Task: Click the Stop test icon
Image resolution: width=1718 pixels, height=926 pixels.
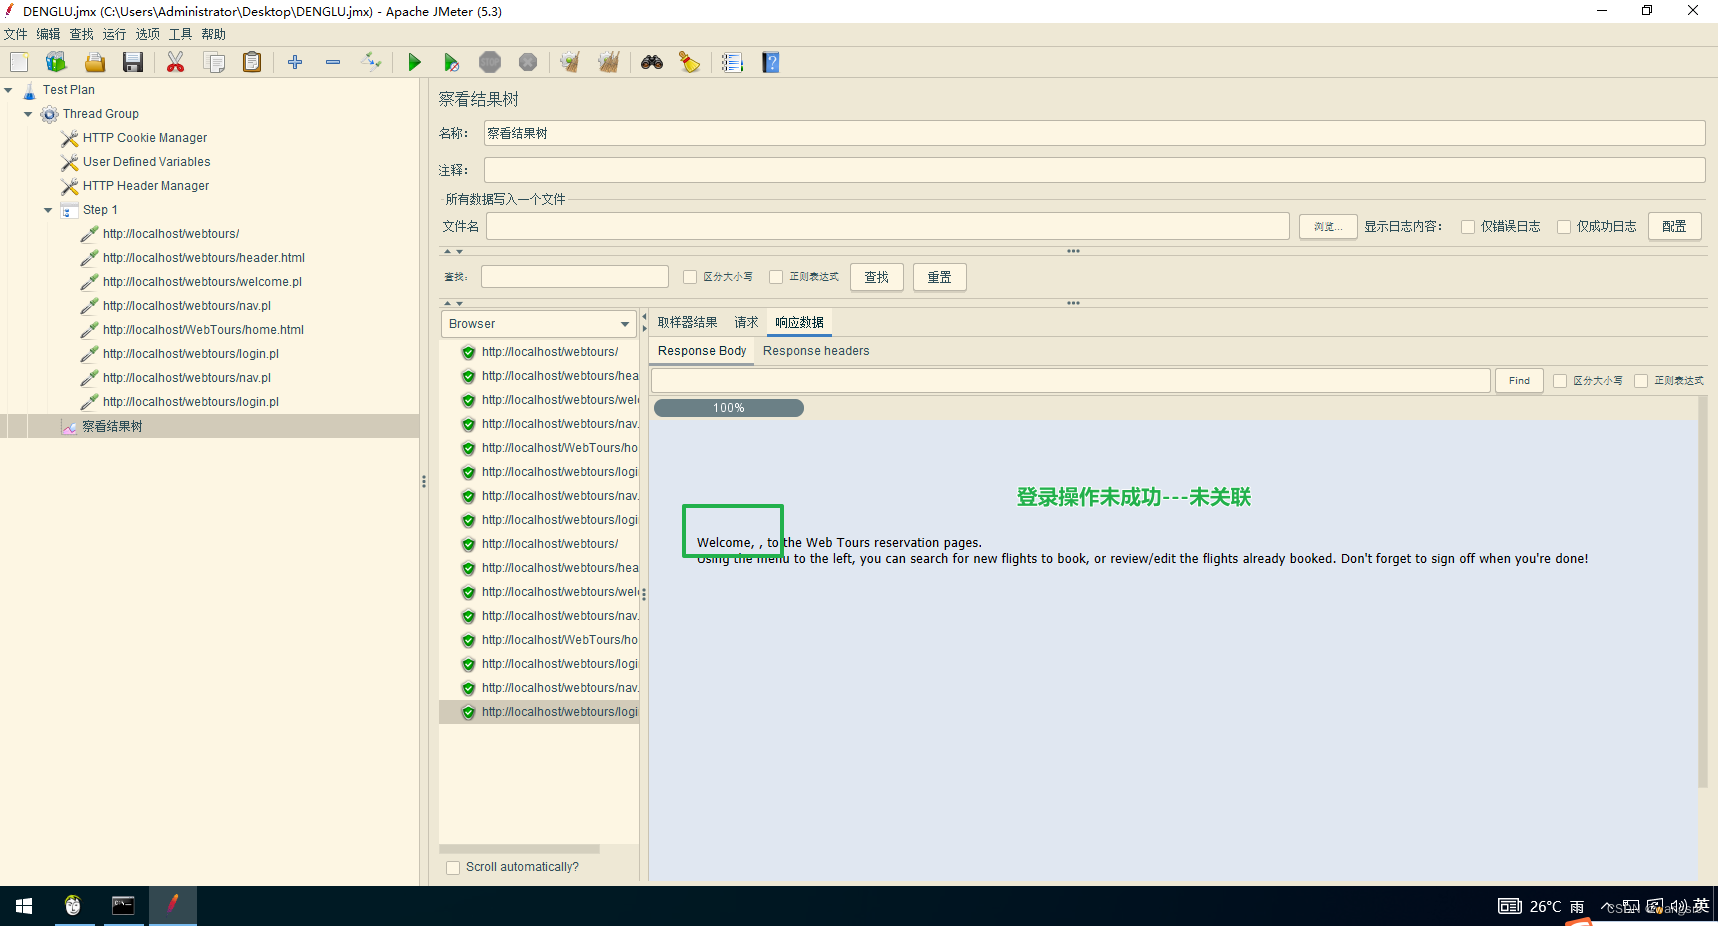Action: click(x=490, y=62)
